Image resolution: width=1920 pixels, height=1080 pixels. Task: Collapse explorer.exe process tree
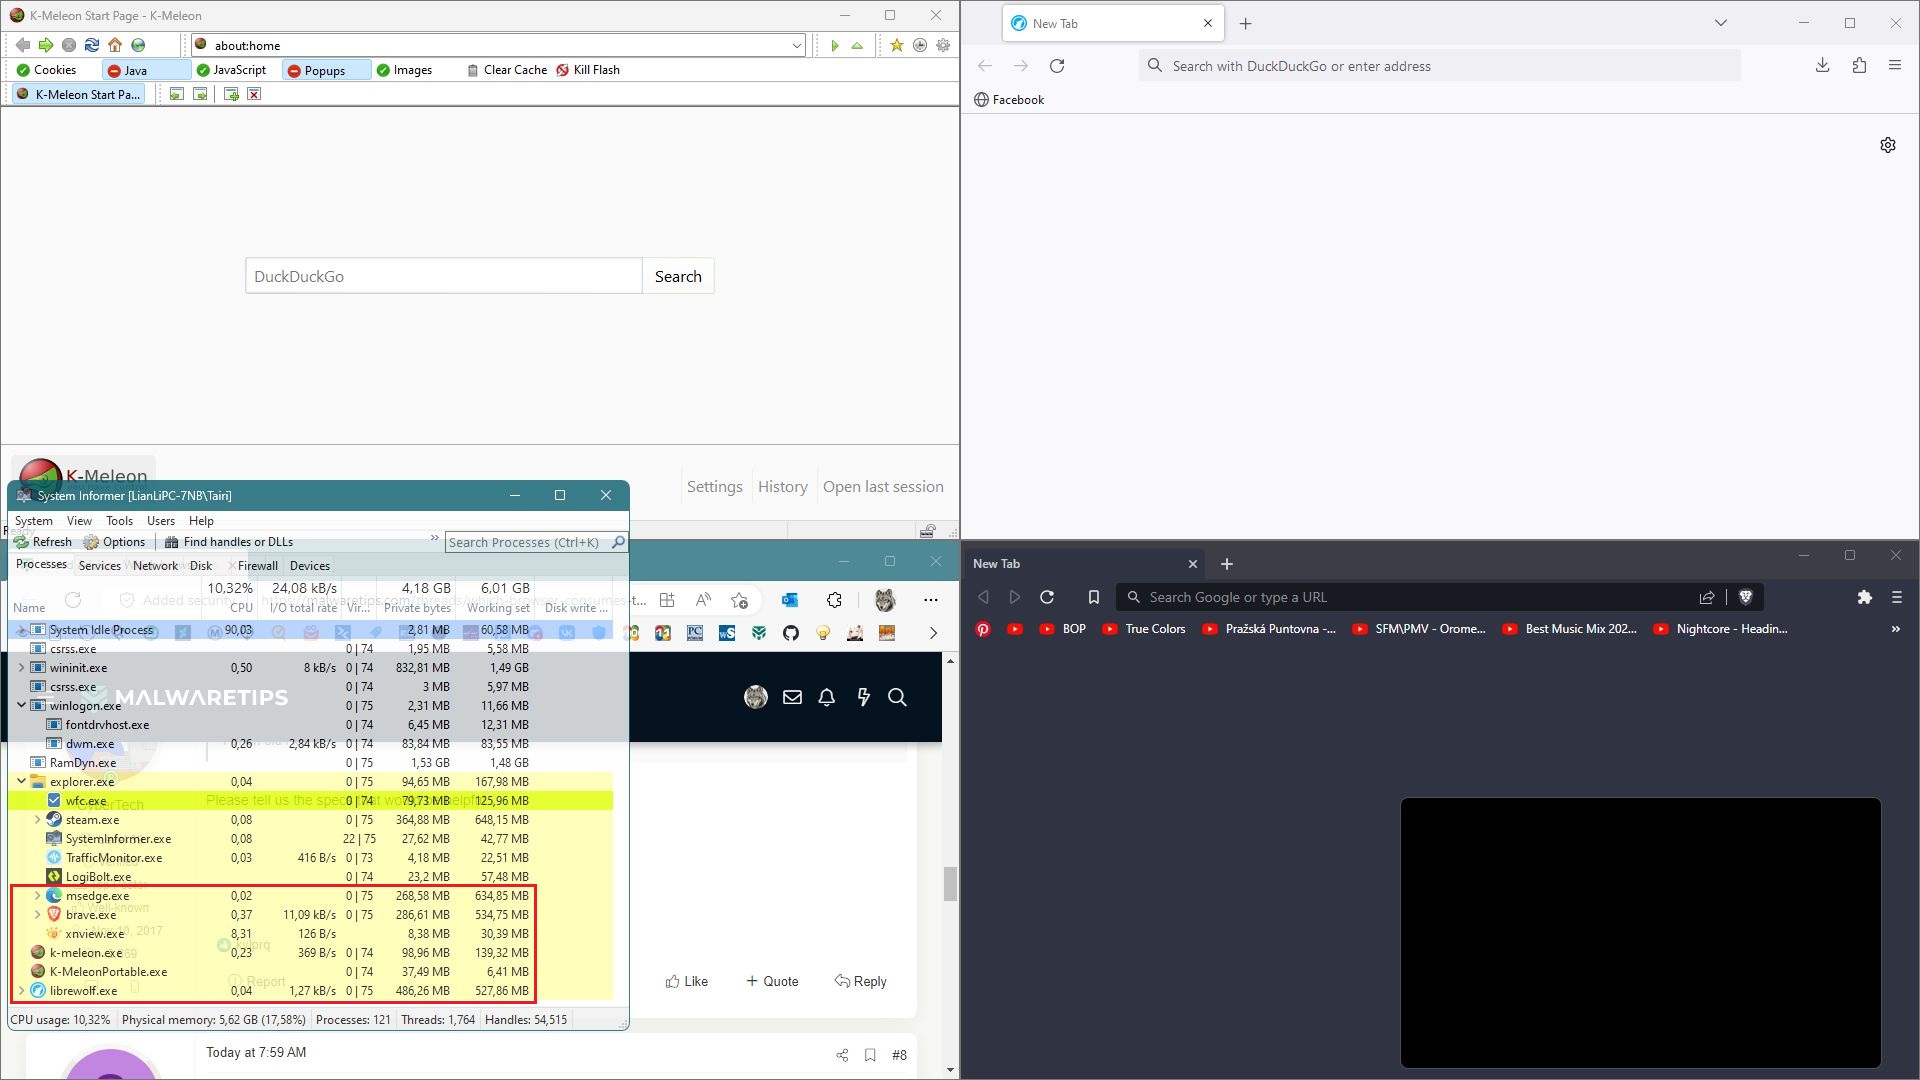coord(22,782)
